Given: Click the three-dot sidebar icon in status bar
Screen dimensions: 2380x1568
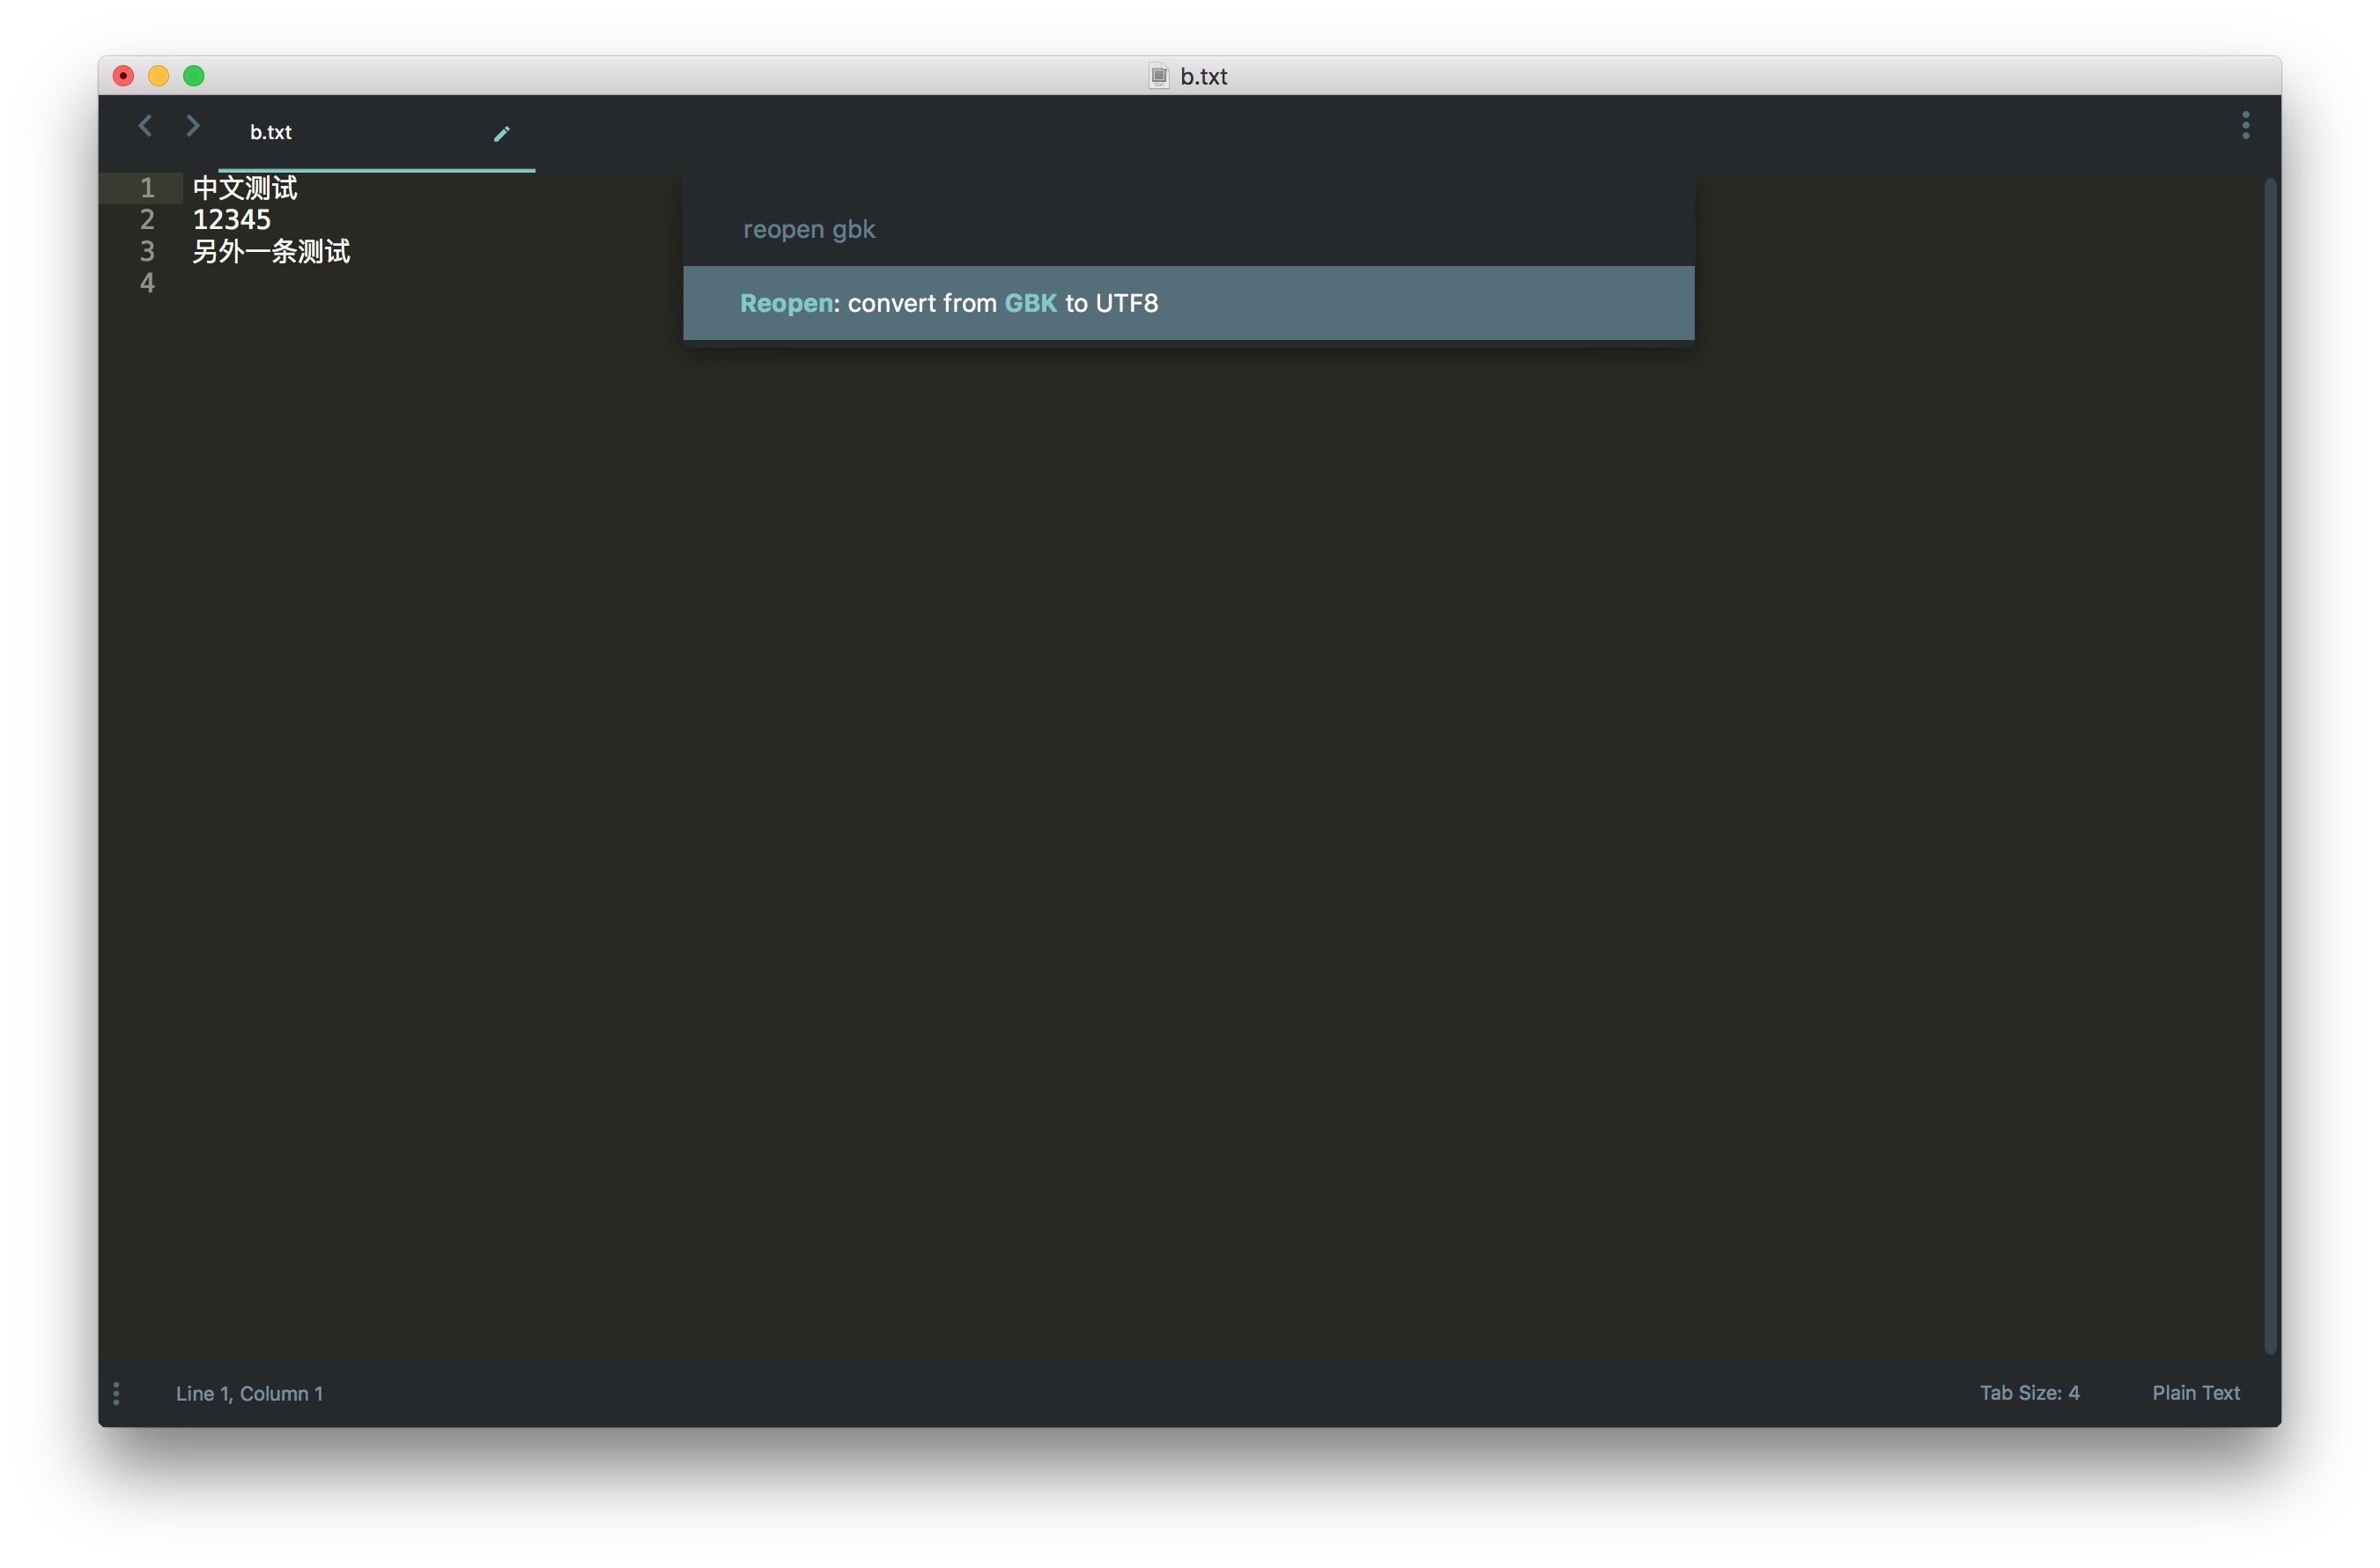Looking at the screenshot, I should click(x=117, y=1393).
